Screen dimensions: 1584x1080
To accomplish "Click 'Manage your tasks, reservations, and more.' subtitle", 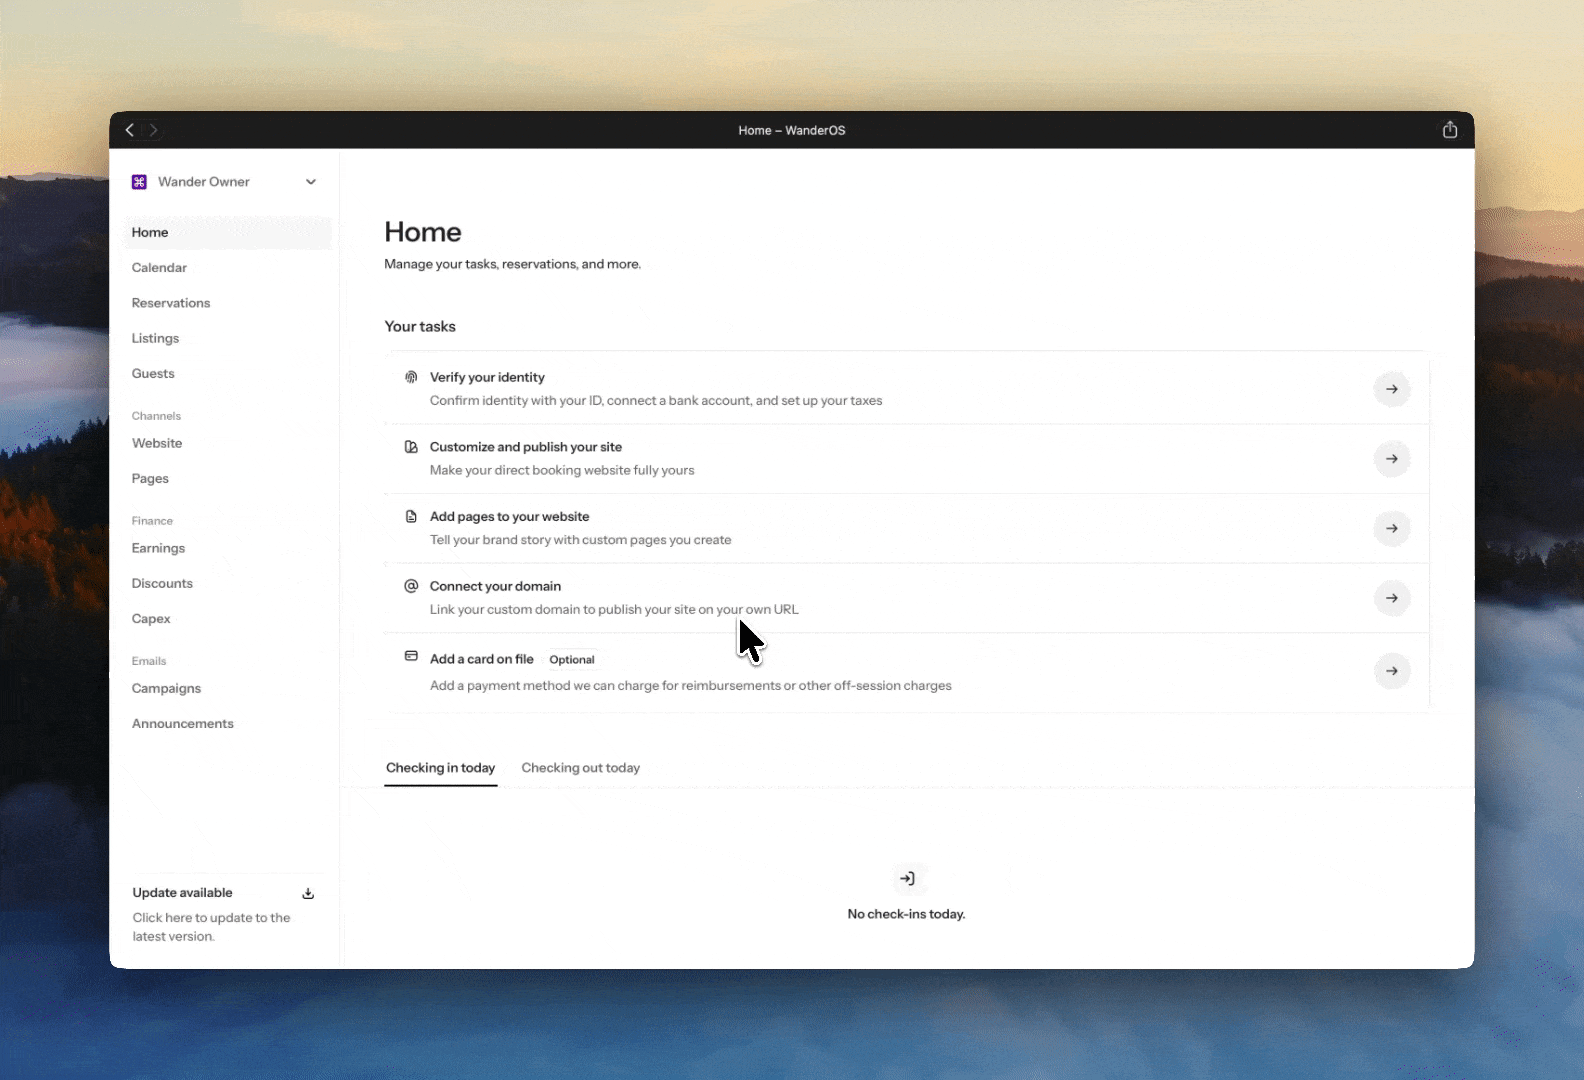I will (x=513, y=264).
